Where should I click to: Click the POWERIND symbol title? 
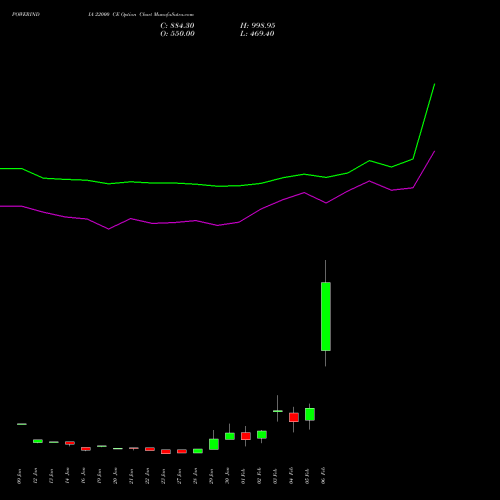26,15
